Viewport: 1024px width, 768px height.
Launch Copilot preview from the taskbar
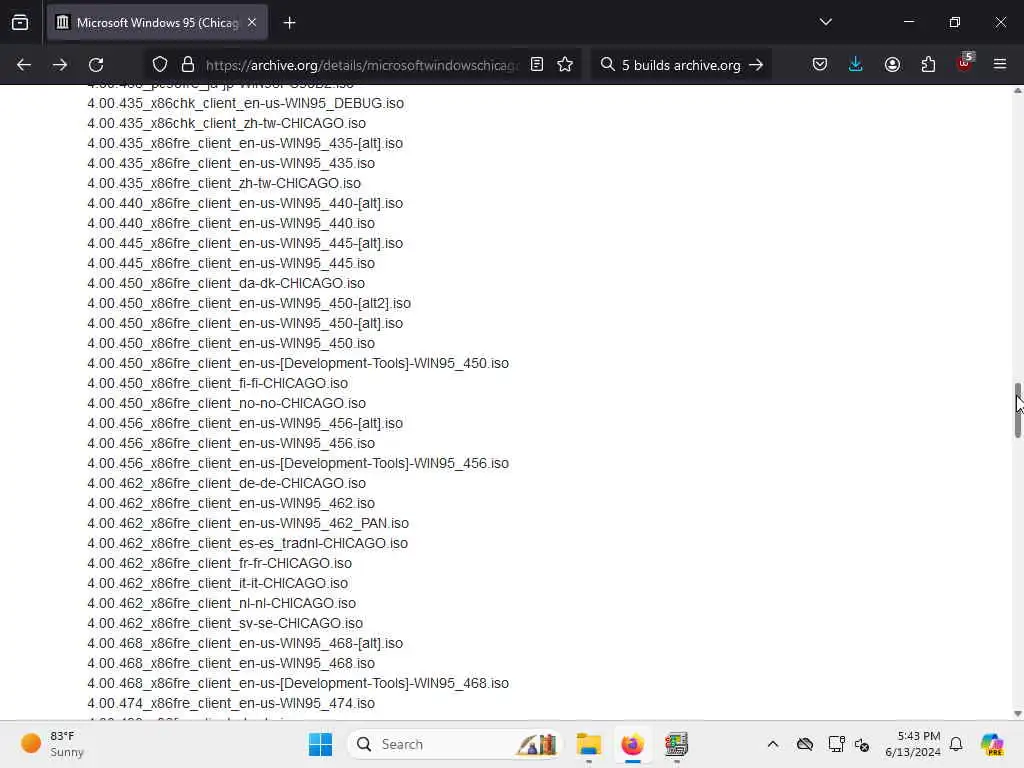[992, 744]
